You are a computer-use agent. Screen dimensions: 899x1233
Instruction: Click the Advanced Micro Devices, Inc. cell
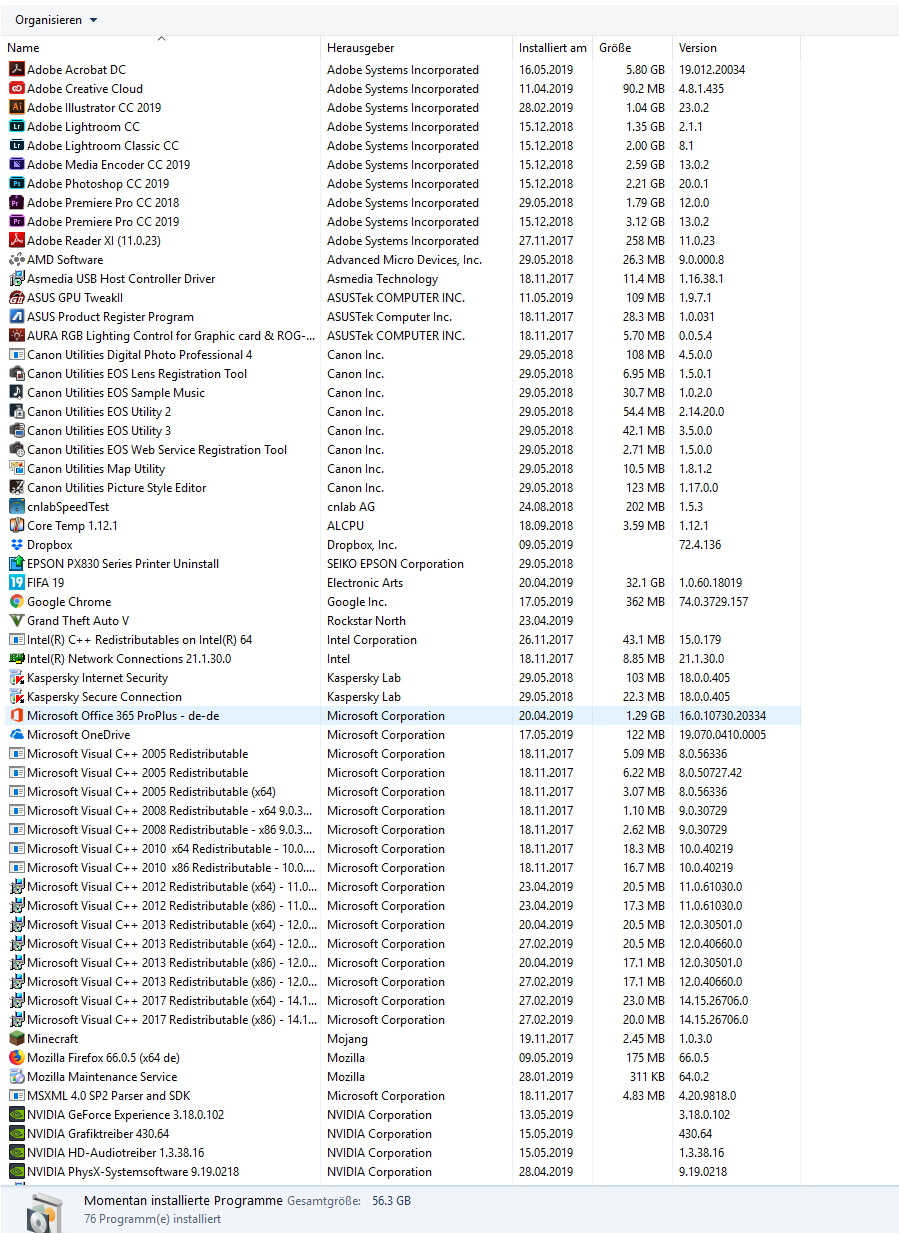[x=404, y=260]
